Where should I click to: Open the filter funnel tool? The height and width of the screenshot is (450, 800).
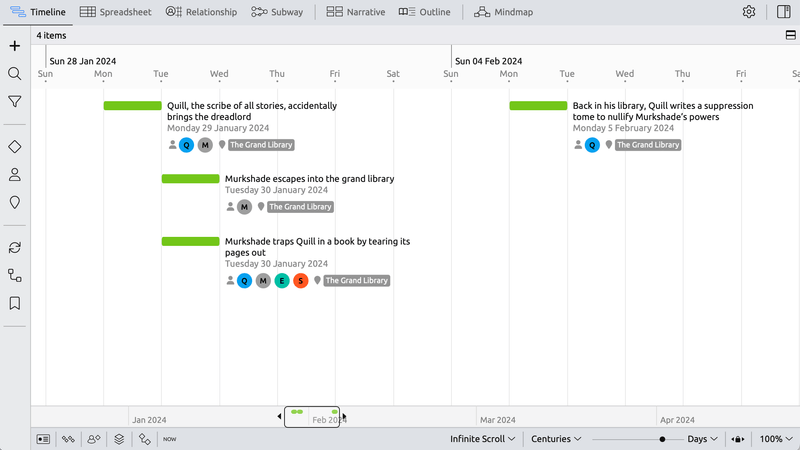(x=15, y=102)
